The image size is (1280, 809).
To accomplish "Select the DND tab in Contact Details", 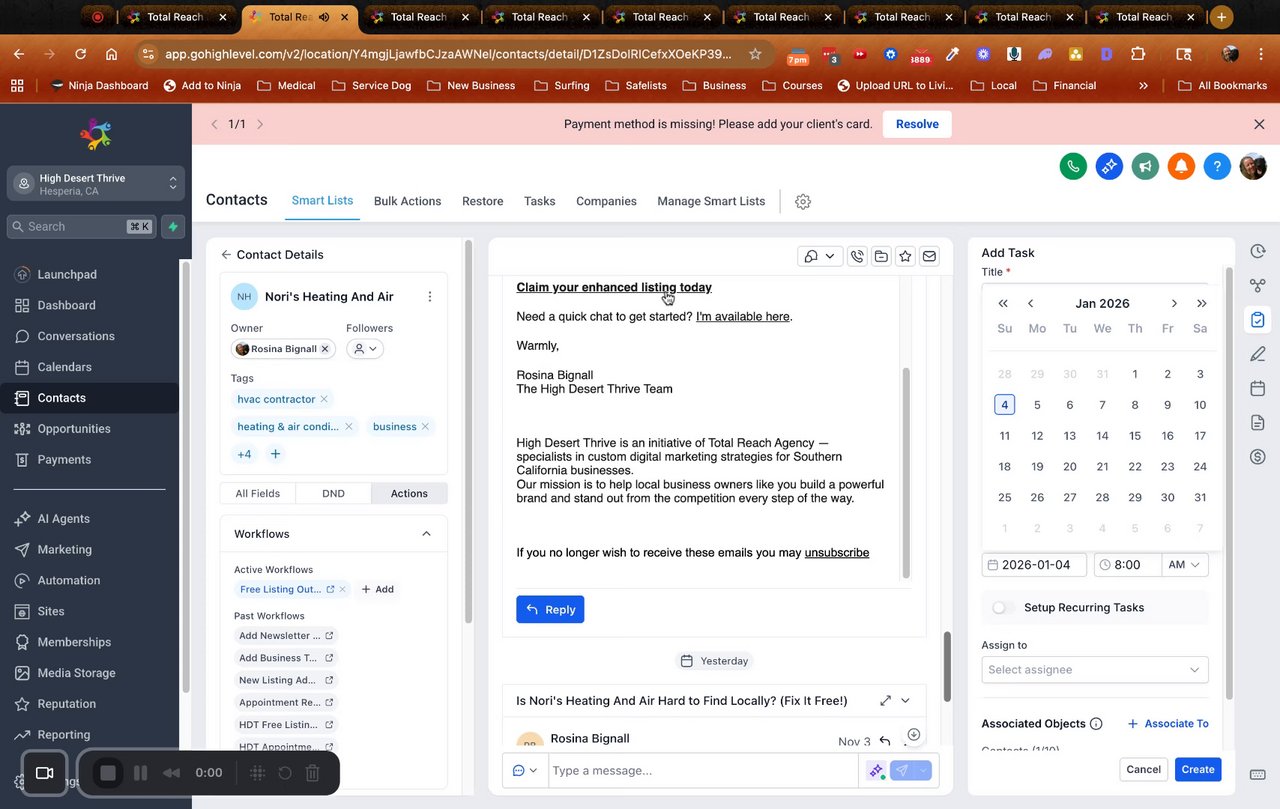I will (333, 494).
